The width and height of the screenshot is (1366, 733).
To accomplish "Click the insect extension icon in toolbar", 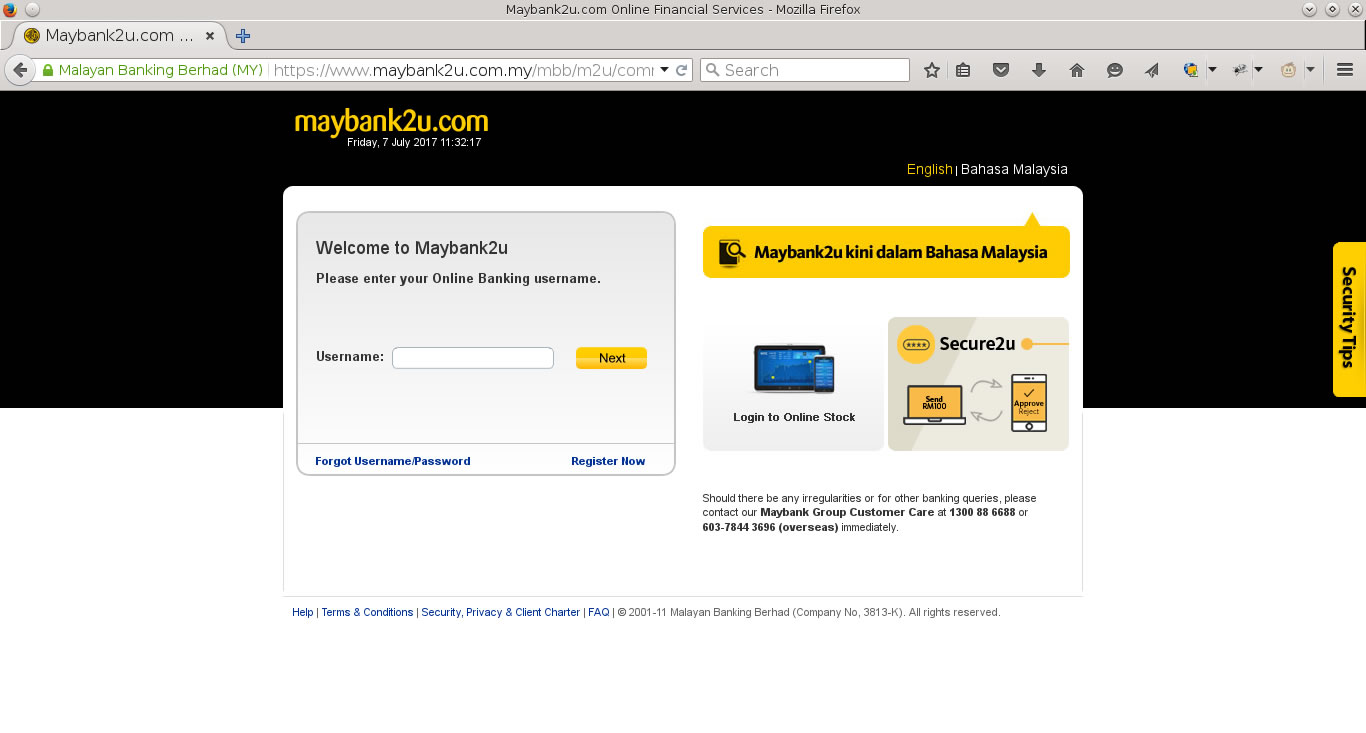I will (x=1240, y=70).
